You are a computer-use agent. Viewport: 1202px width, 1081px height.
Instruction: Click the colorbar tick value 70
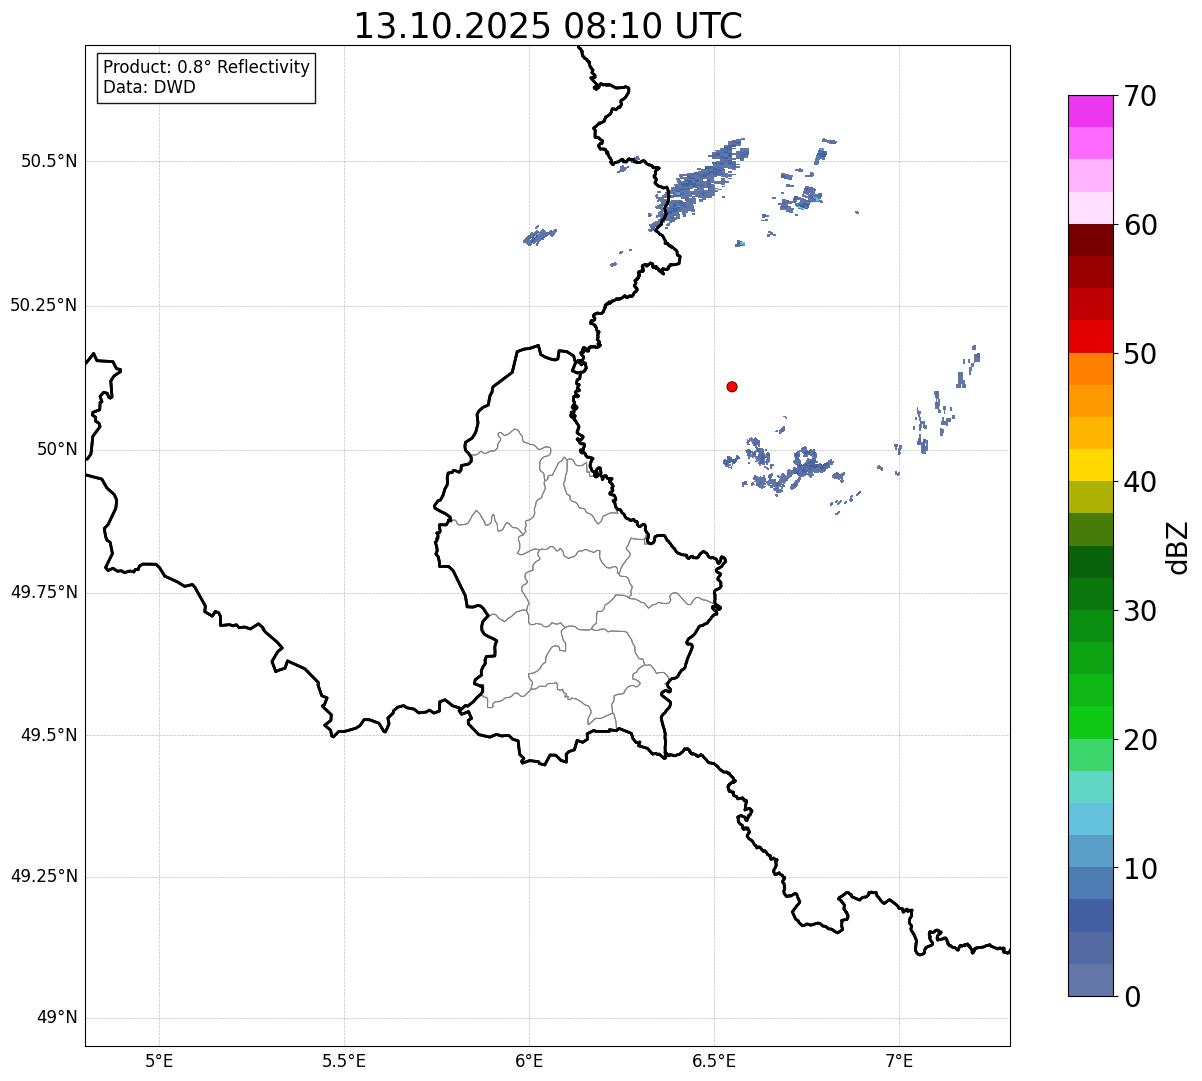[x=1139, y=96]
